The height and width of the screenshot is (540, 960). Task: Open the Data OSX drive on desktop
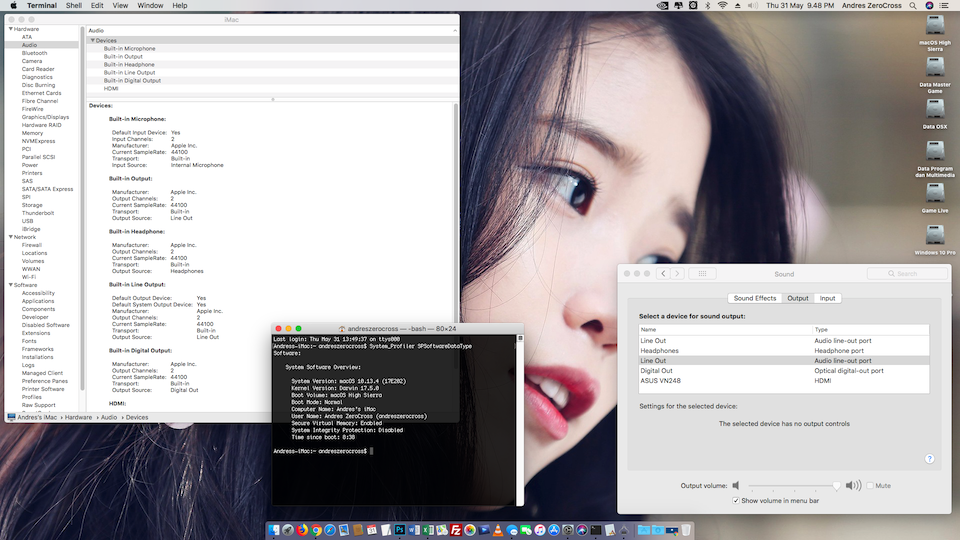click(935, 111)
